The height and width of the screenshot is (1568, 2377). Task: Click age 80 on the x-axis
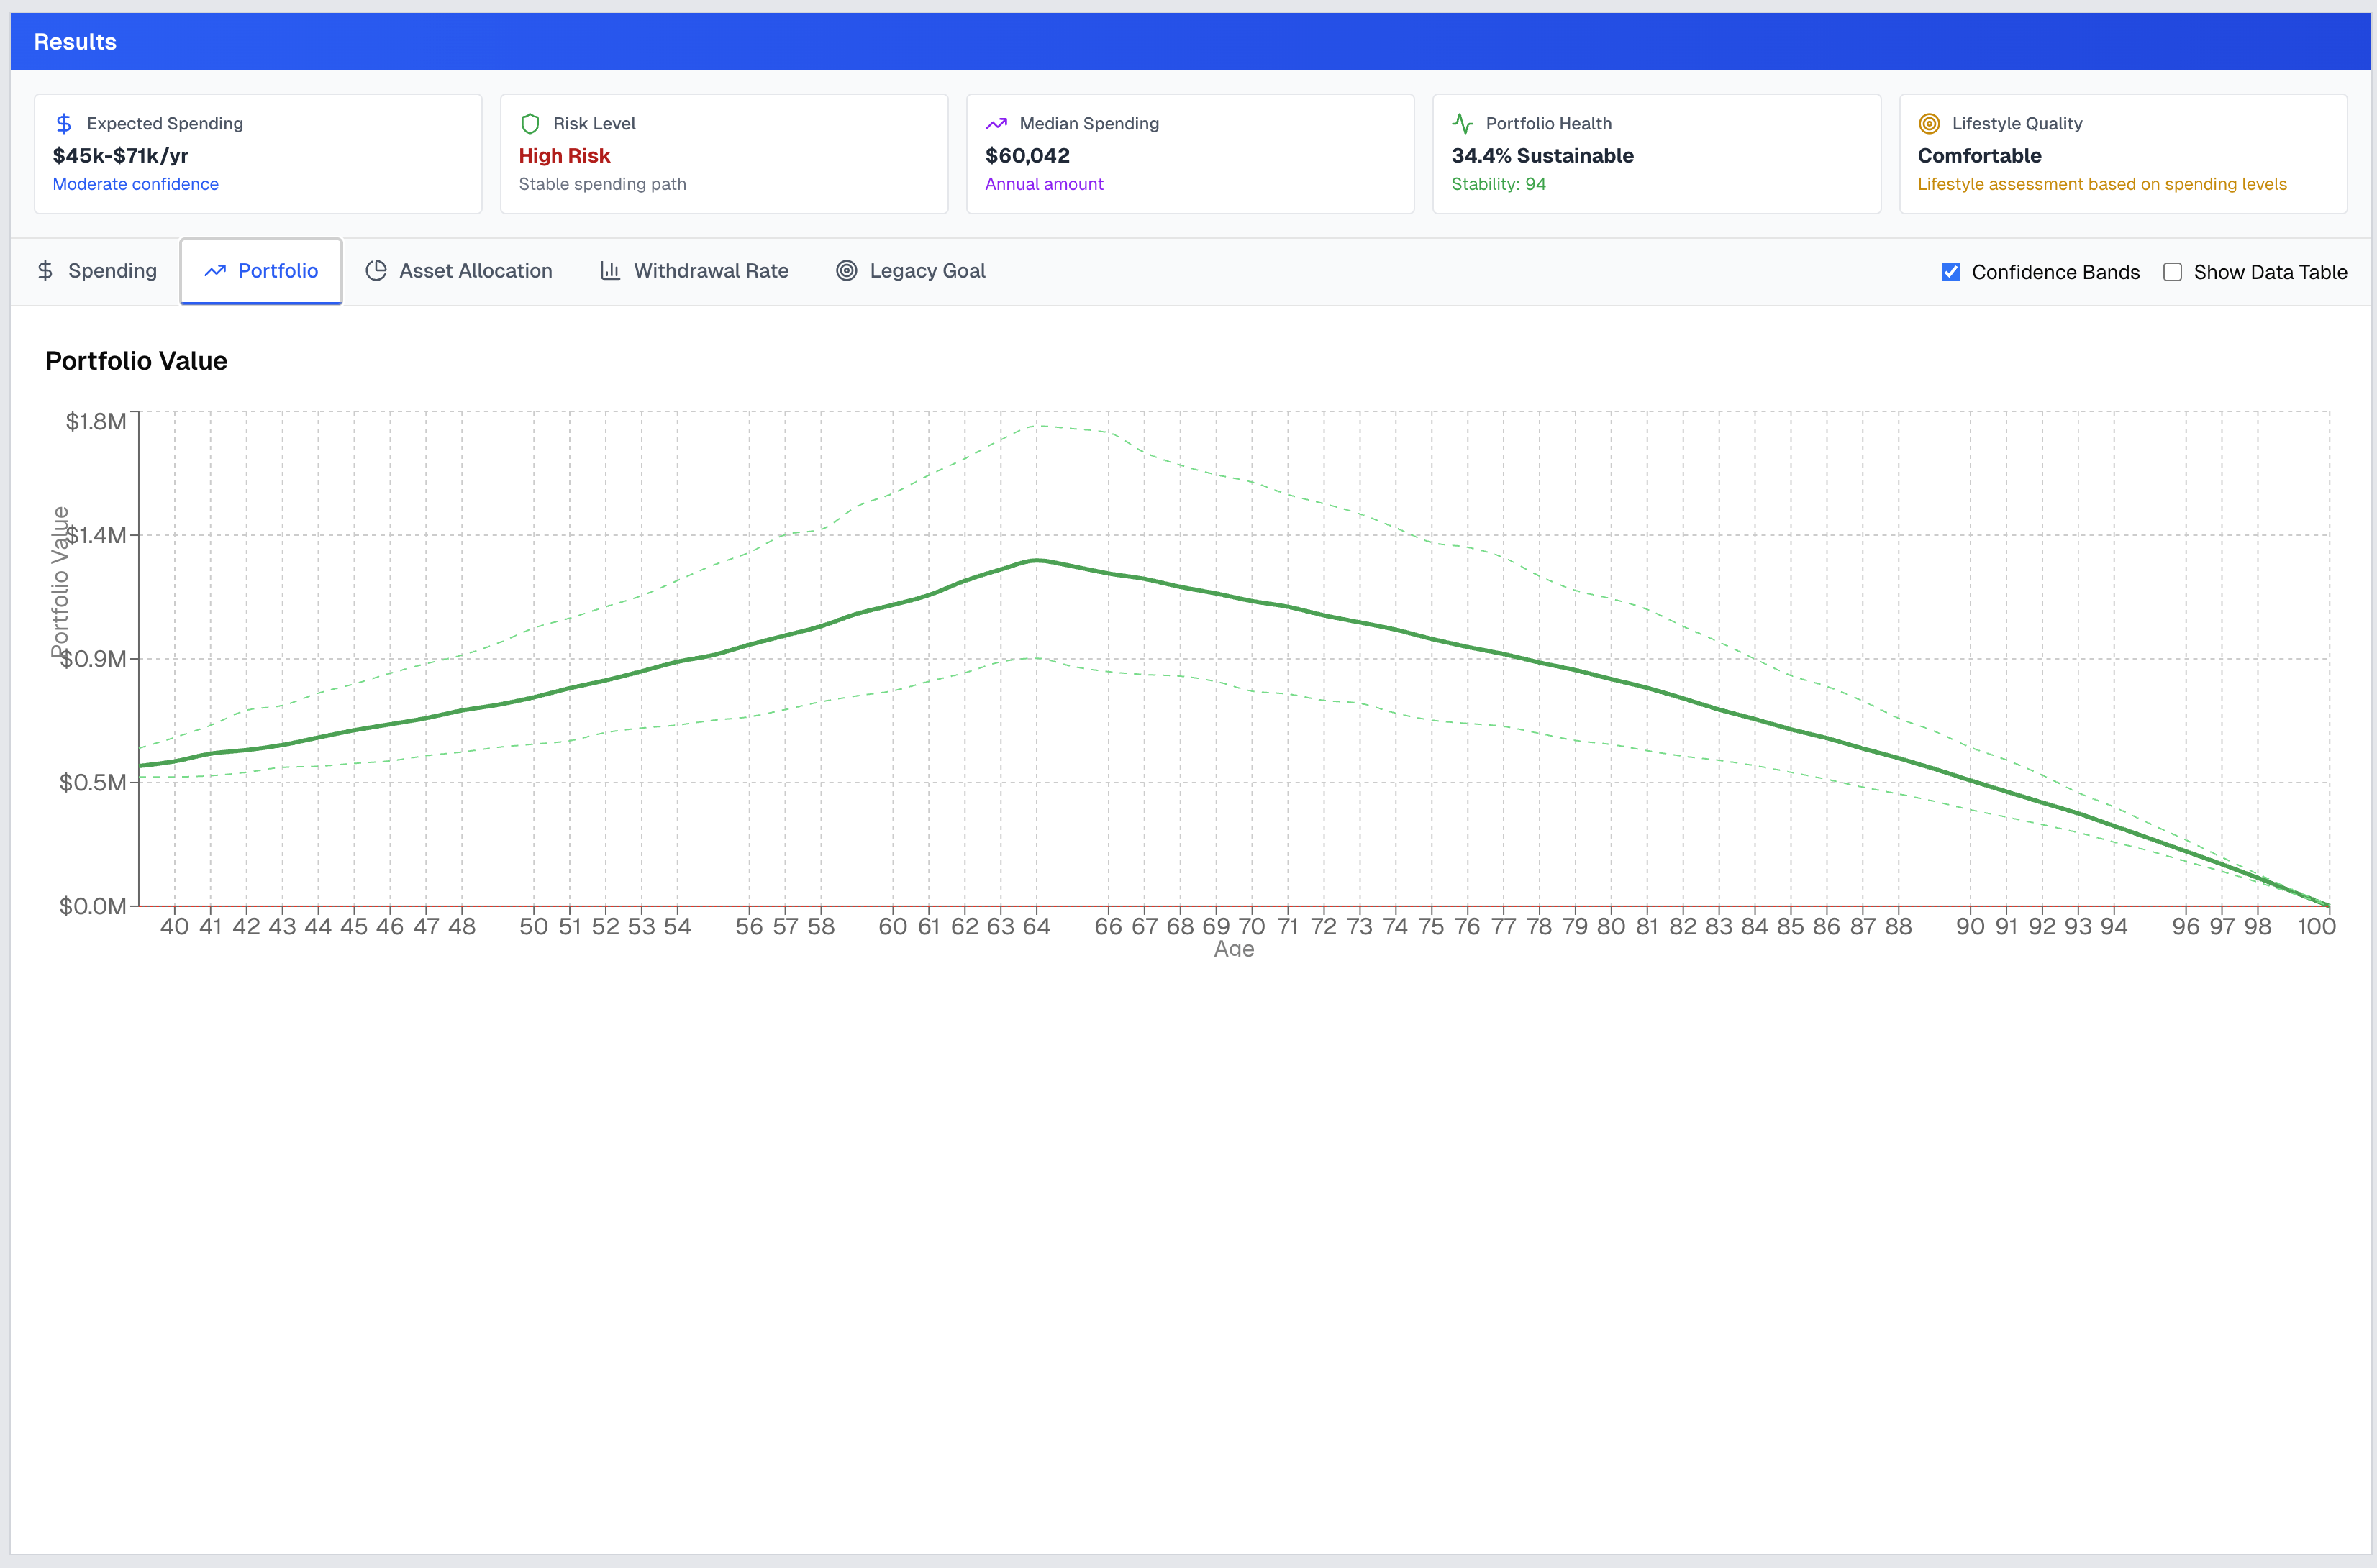tap(1611, 926)
